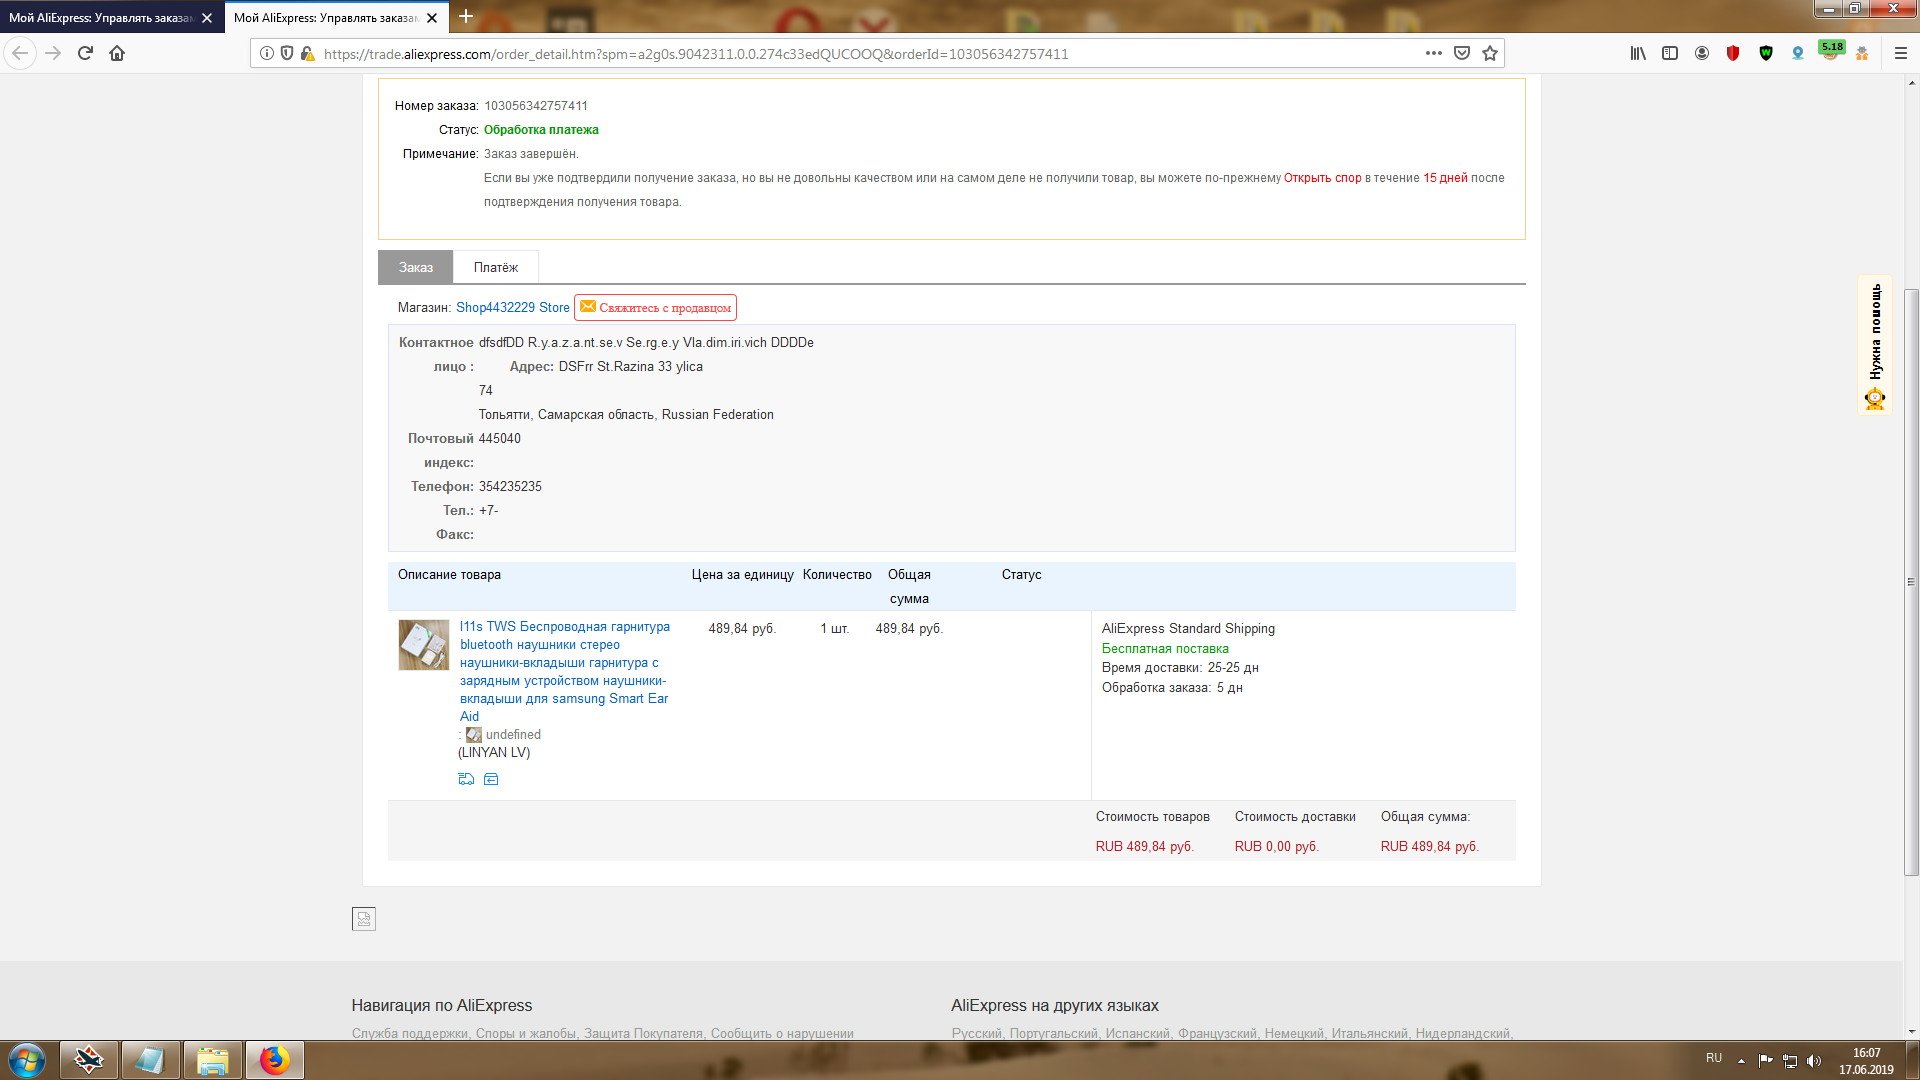
Task: Click the Открыть спор link
Action: 1322,178
